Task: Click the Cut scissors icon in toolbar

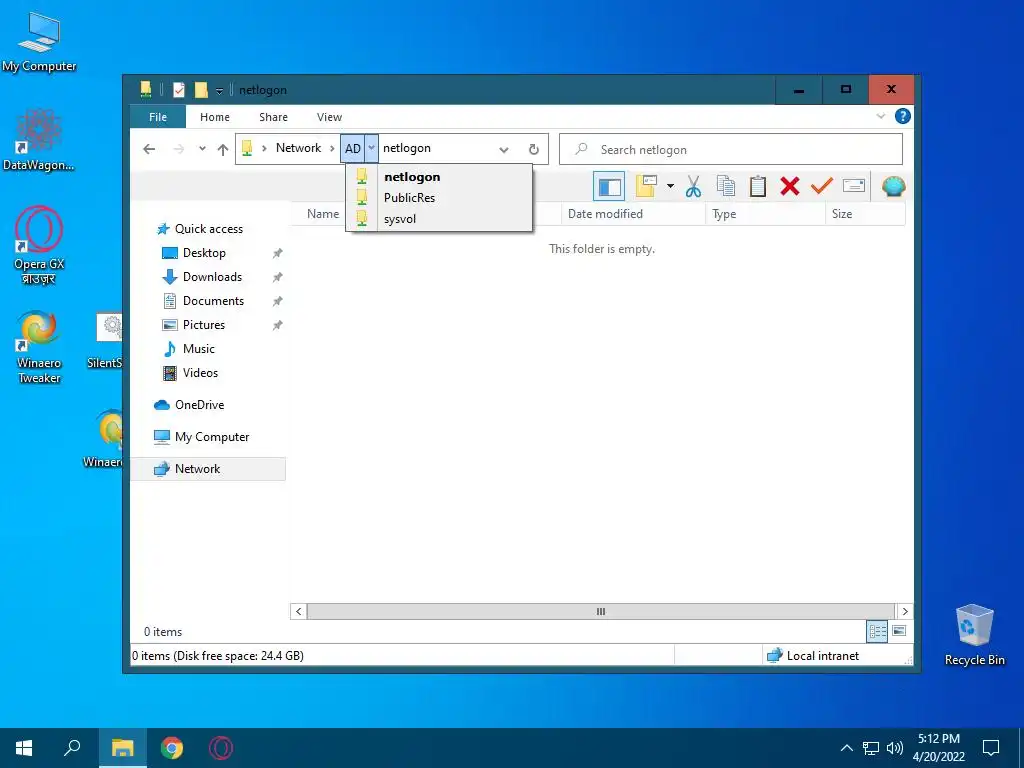Action: [693, 187]
